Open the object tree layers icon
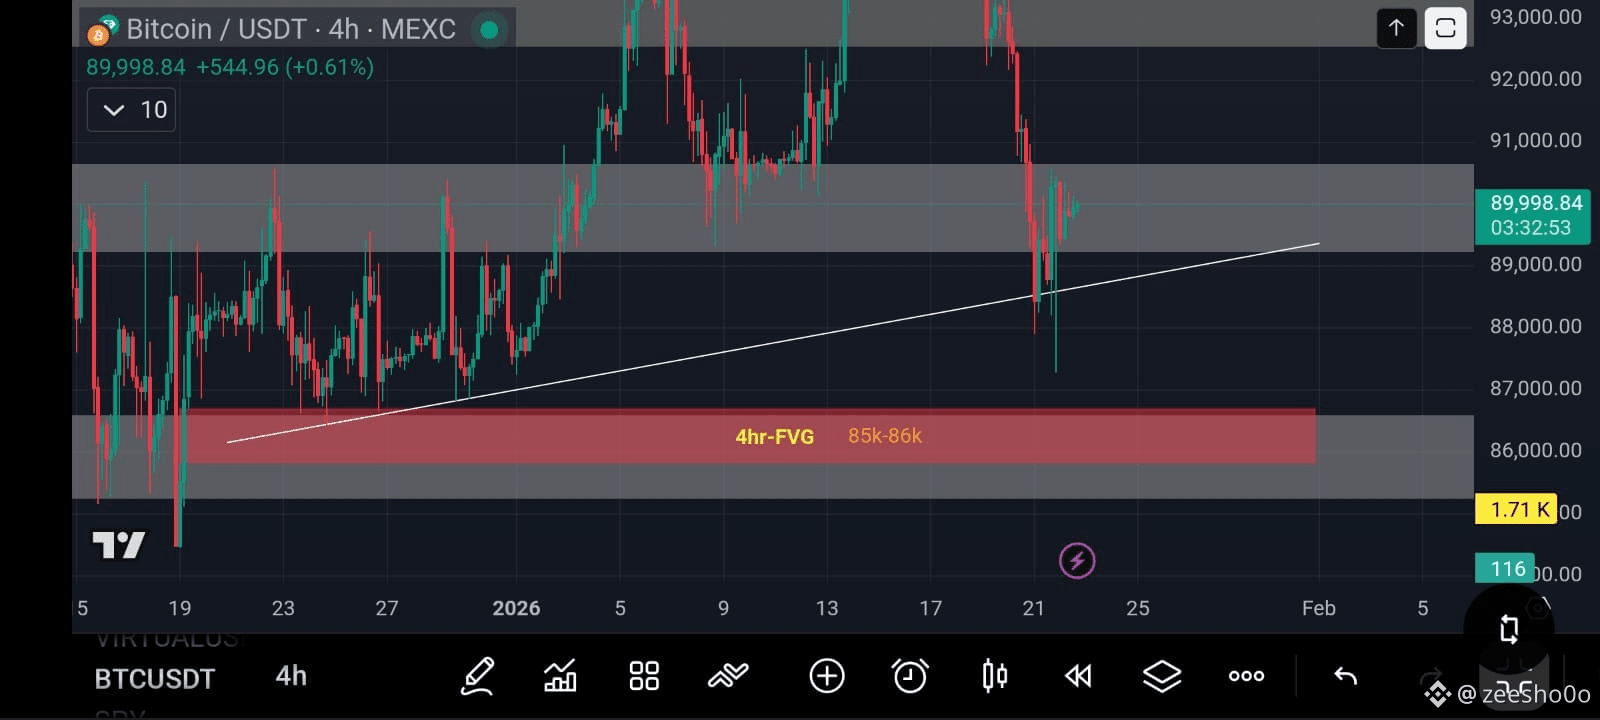The image size is (1600, 720). [x=1162, y=677]
